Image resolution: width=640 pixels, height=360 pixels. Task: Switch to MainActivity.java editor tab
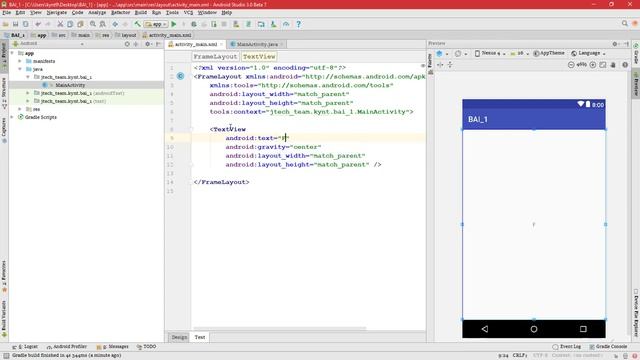point(257,44)
